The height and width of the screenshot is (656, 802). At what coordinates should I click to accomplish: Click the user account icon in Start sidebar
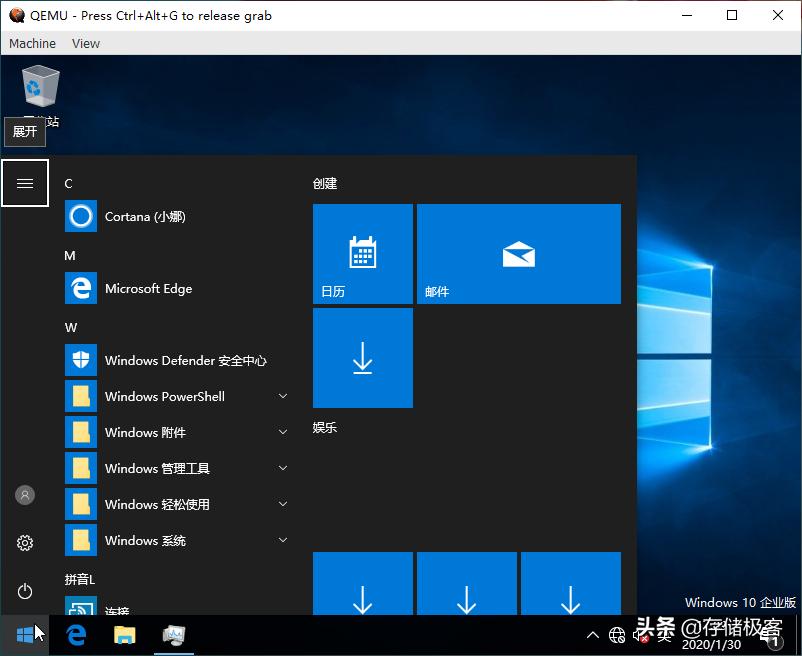25,495
